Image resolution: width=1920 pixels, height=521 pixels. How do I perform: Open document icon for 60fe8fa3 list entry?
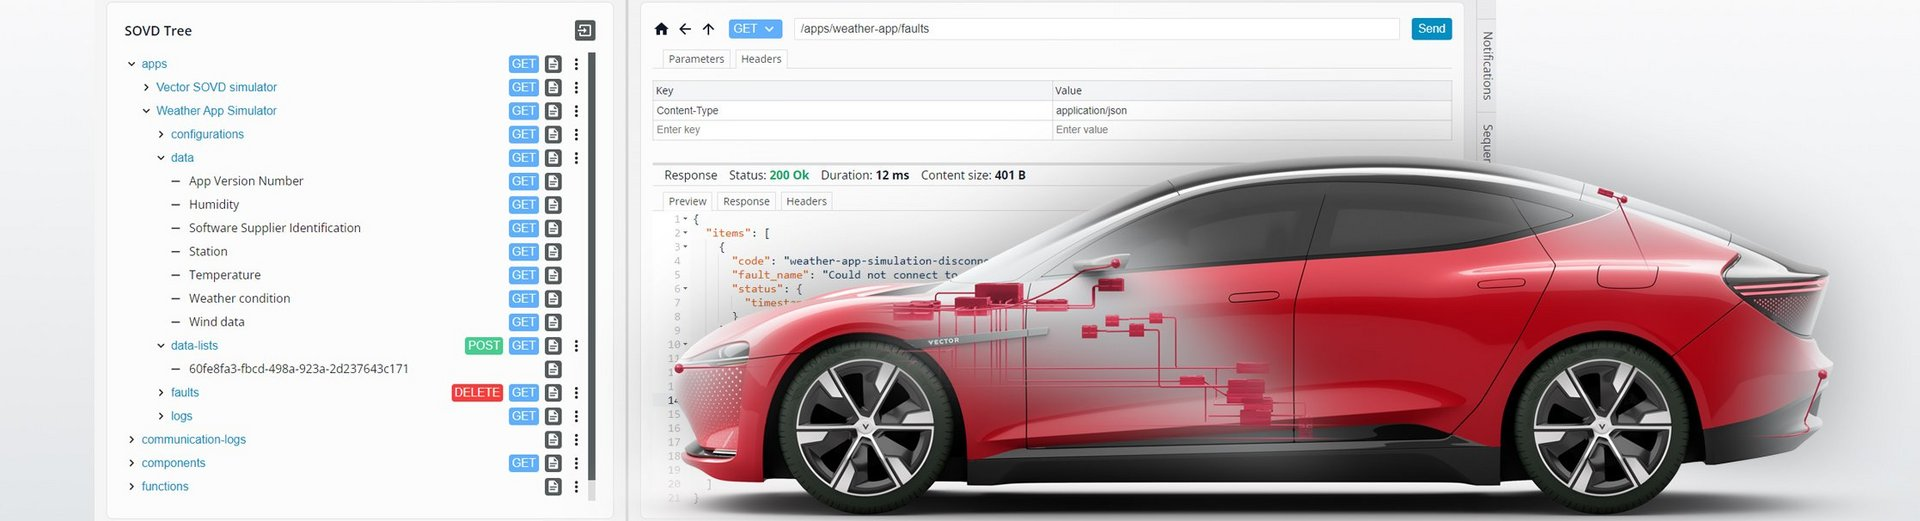click(x=553, y=369)
